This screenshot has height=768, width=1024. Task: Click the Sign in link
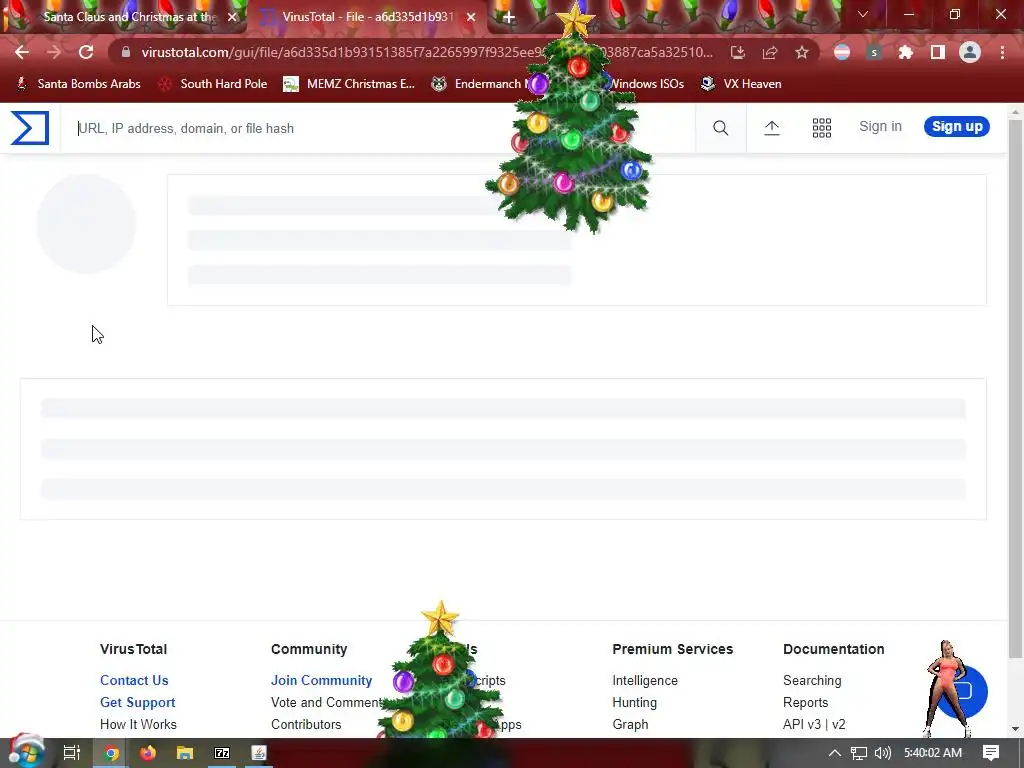point(880,127)
